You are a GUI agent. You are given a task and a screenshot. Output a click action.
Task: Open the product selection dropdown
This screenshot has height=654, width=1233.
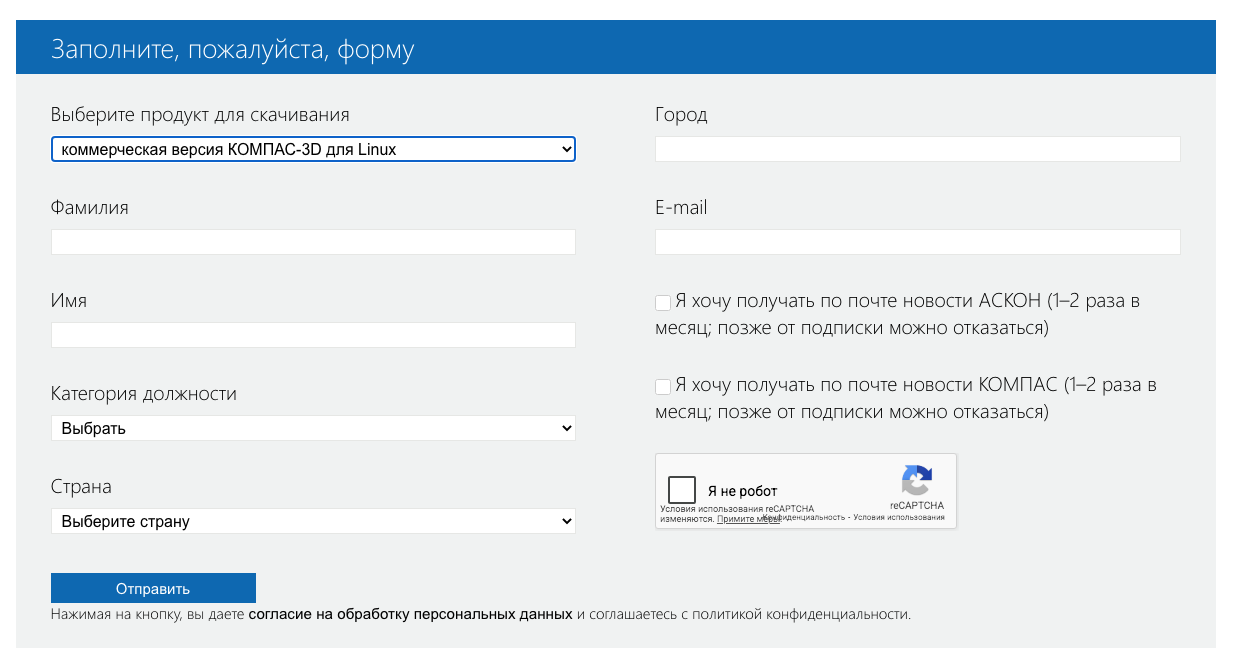point(313,150)
